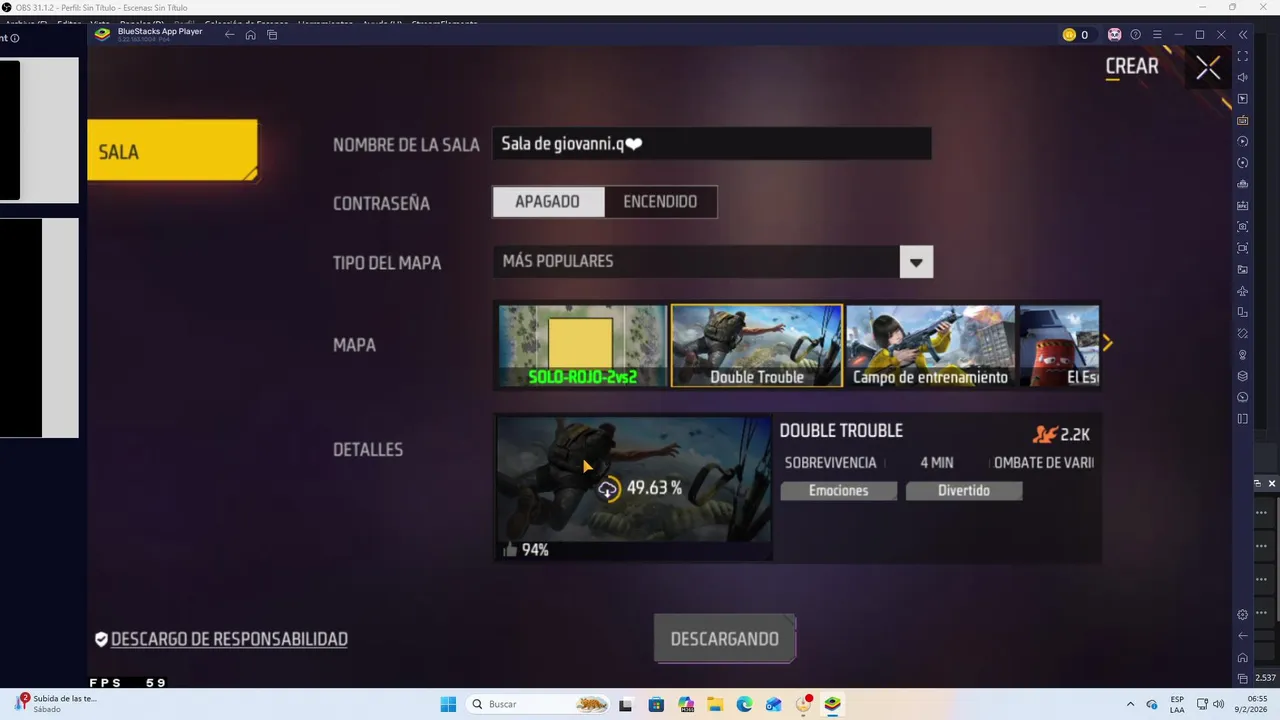Close the room creation screen with X
1280x720 pixels.
coord(1208,68)
